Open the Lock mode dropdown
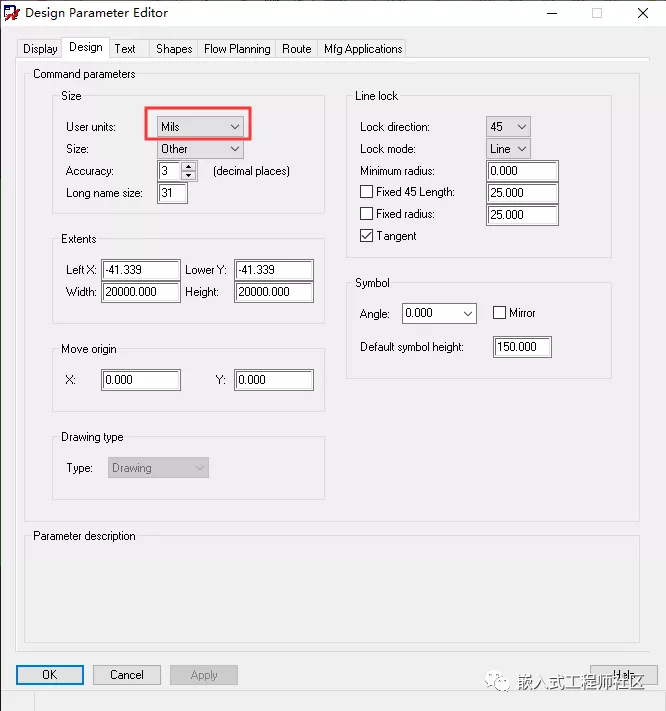 coord(508,149)
